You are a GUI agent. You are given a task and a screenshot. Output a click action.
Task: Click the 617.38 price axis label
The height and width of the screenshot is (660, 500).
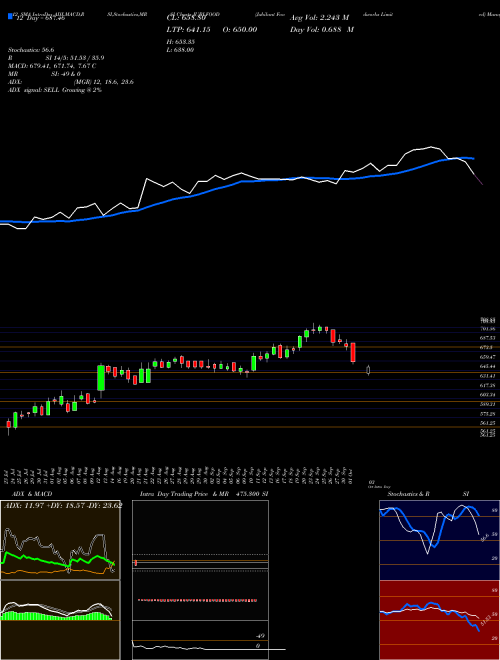coord(487,385)
